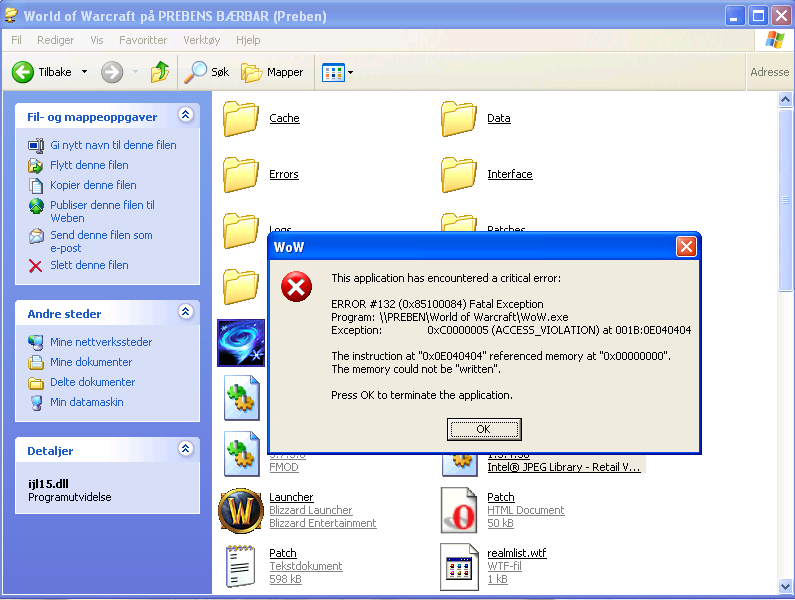795x600 pixels.
Task: Select the blue swirl WoW application icon
Action: point(241,343)
